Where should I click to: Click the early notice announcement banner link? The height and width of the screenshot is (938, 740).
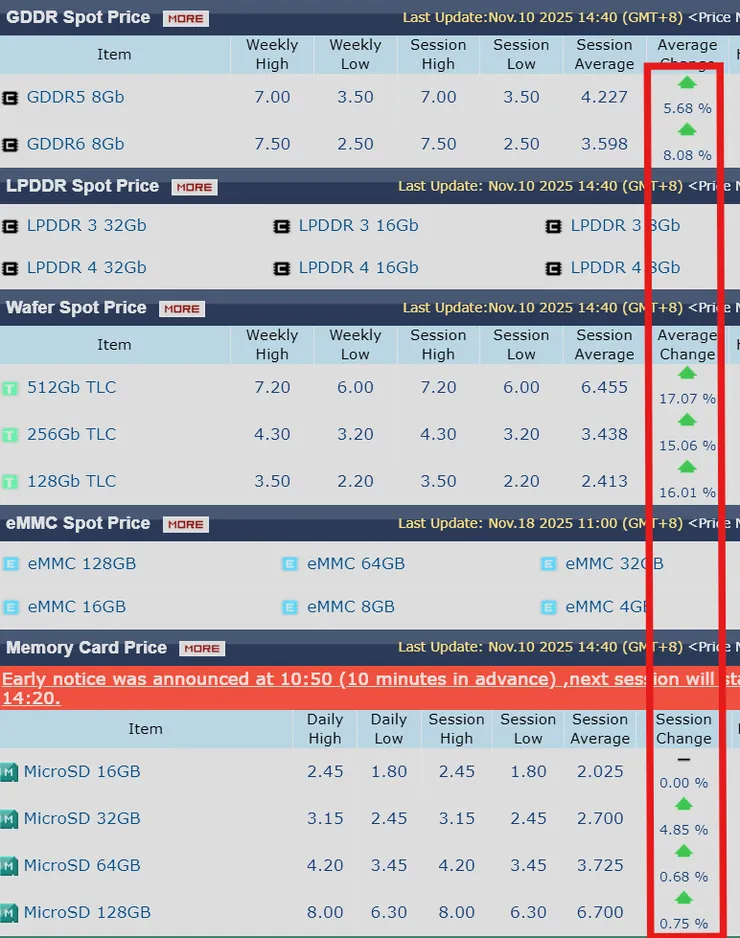(371, 688)
